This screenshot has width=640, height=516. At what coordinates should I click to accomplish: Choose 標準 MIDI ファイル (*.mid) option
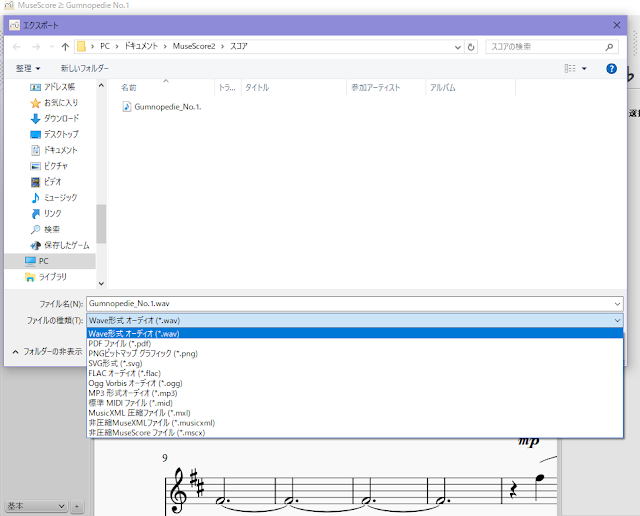tap(355, 403)
